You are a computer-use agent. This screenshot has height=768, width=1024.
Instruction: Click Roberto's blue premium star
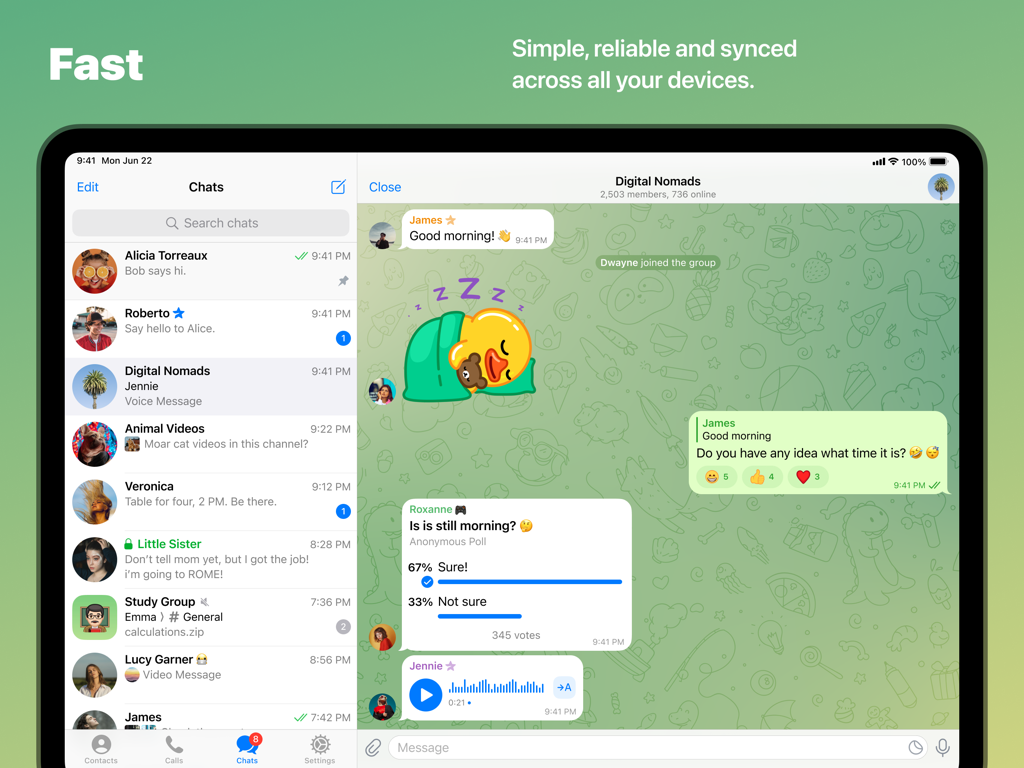179,313
